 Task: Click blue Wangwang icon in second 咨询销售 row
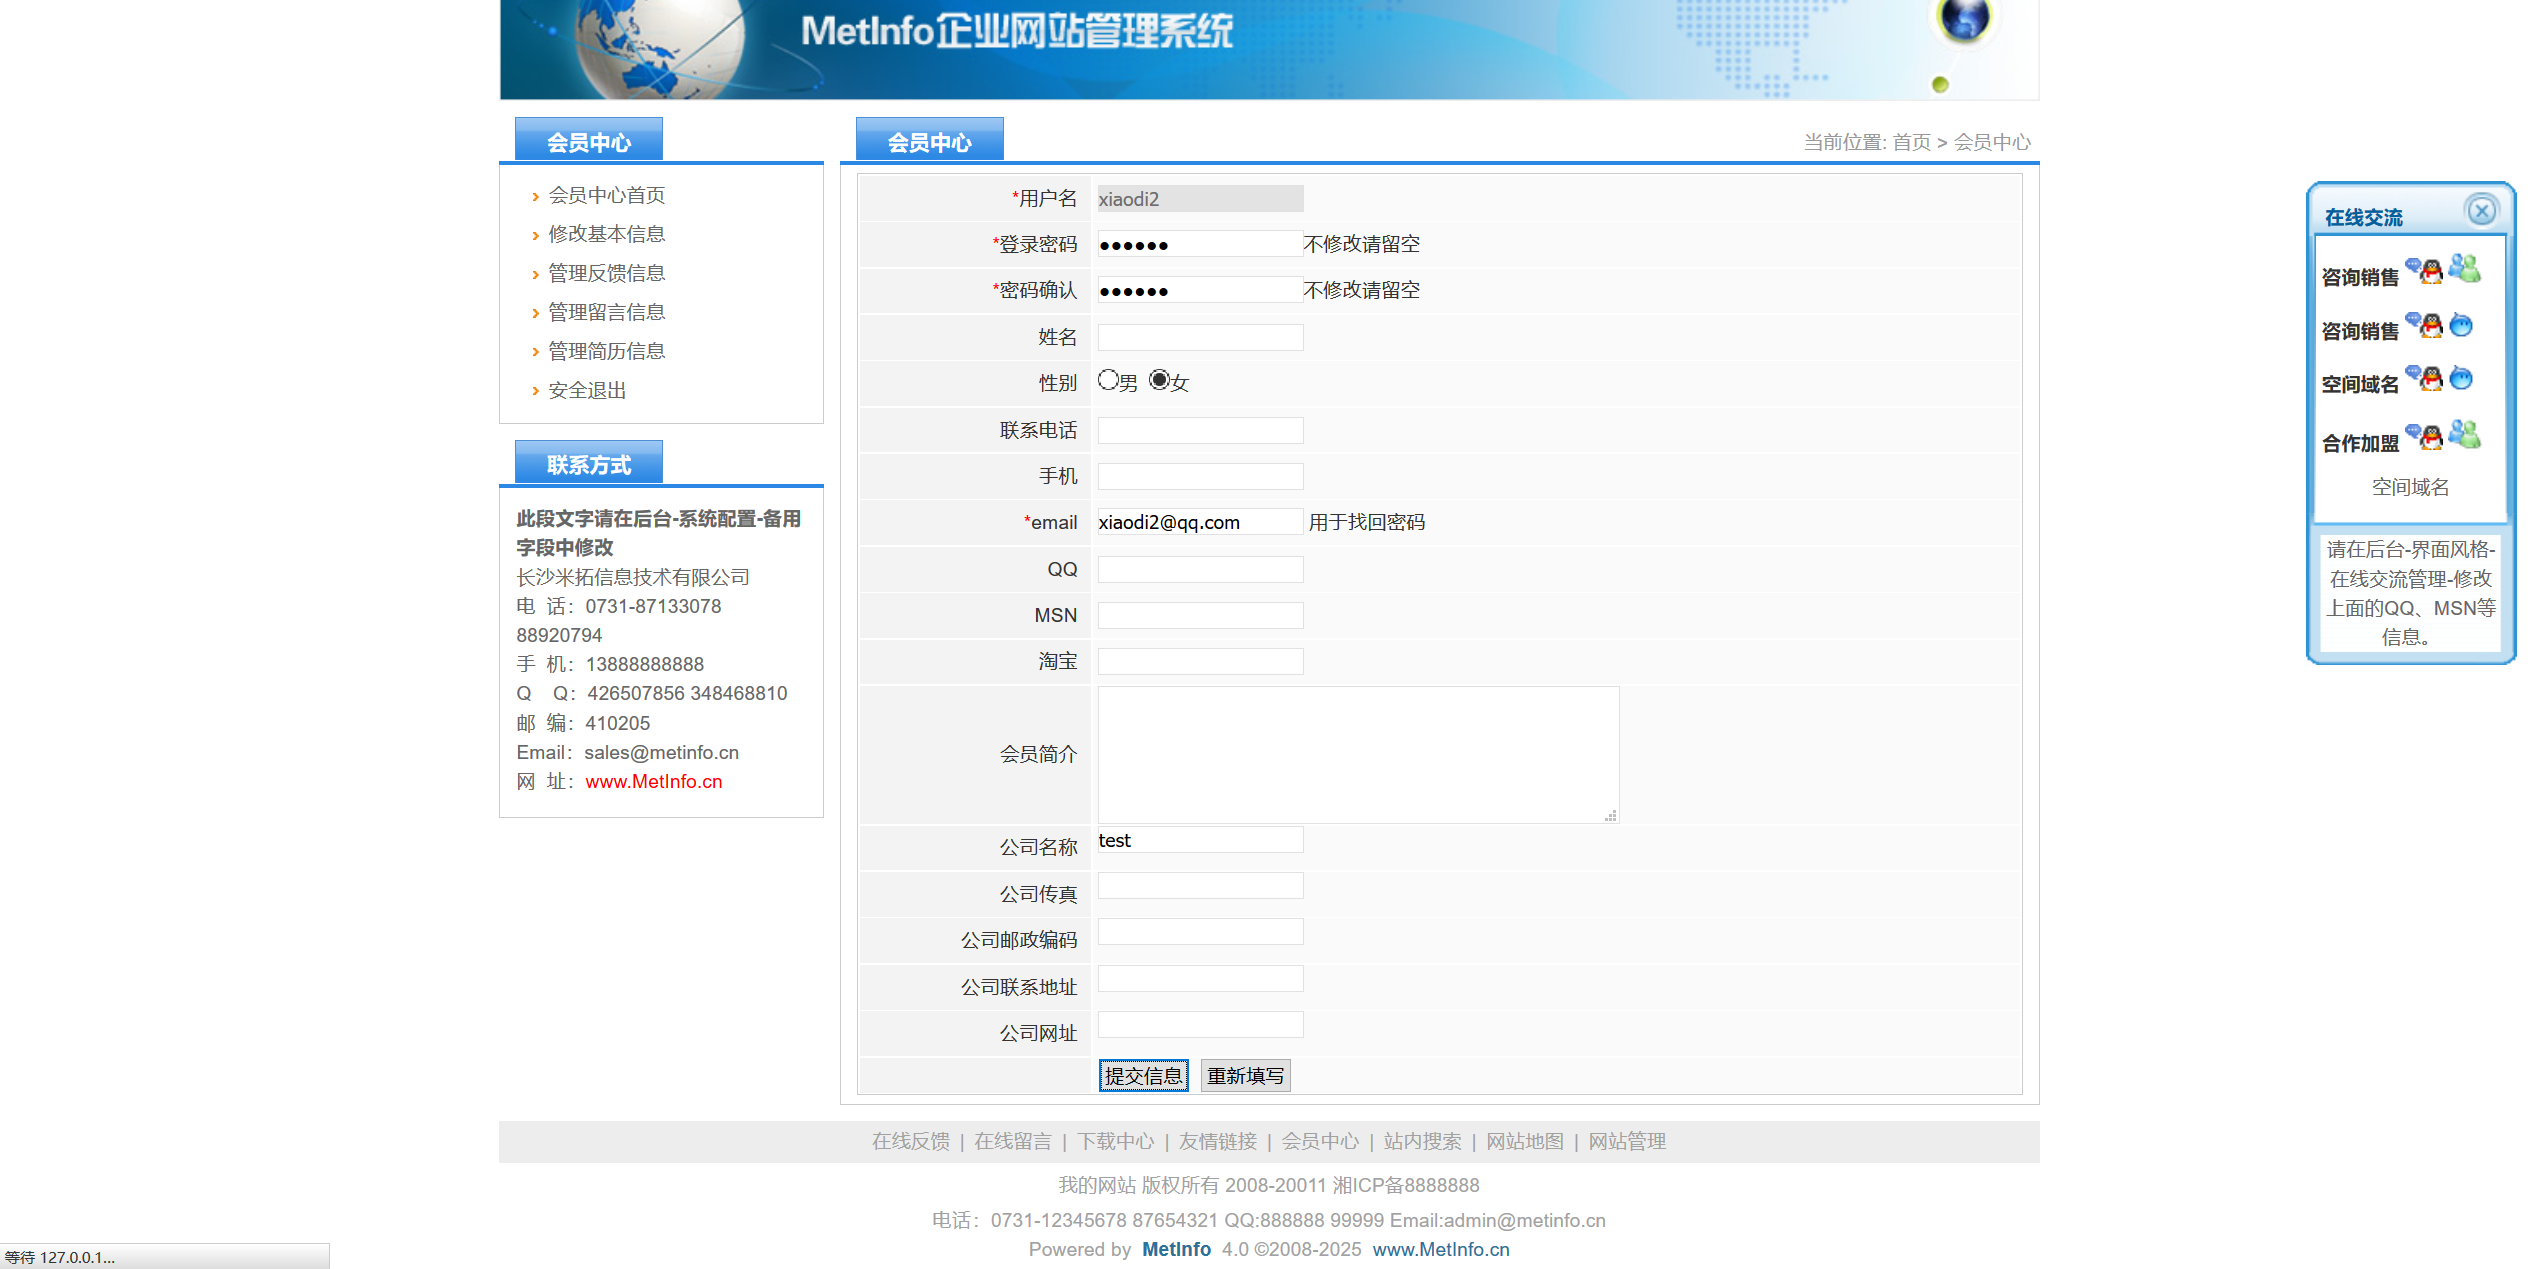[2462, 325]
